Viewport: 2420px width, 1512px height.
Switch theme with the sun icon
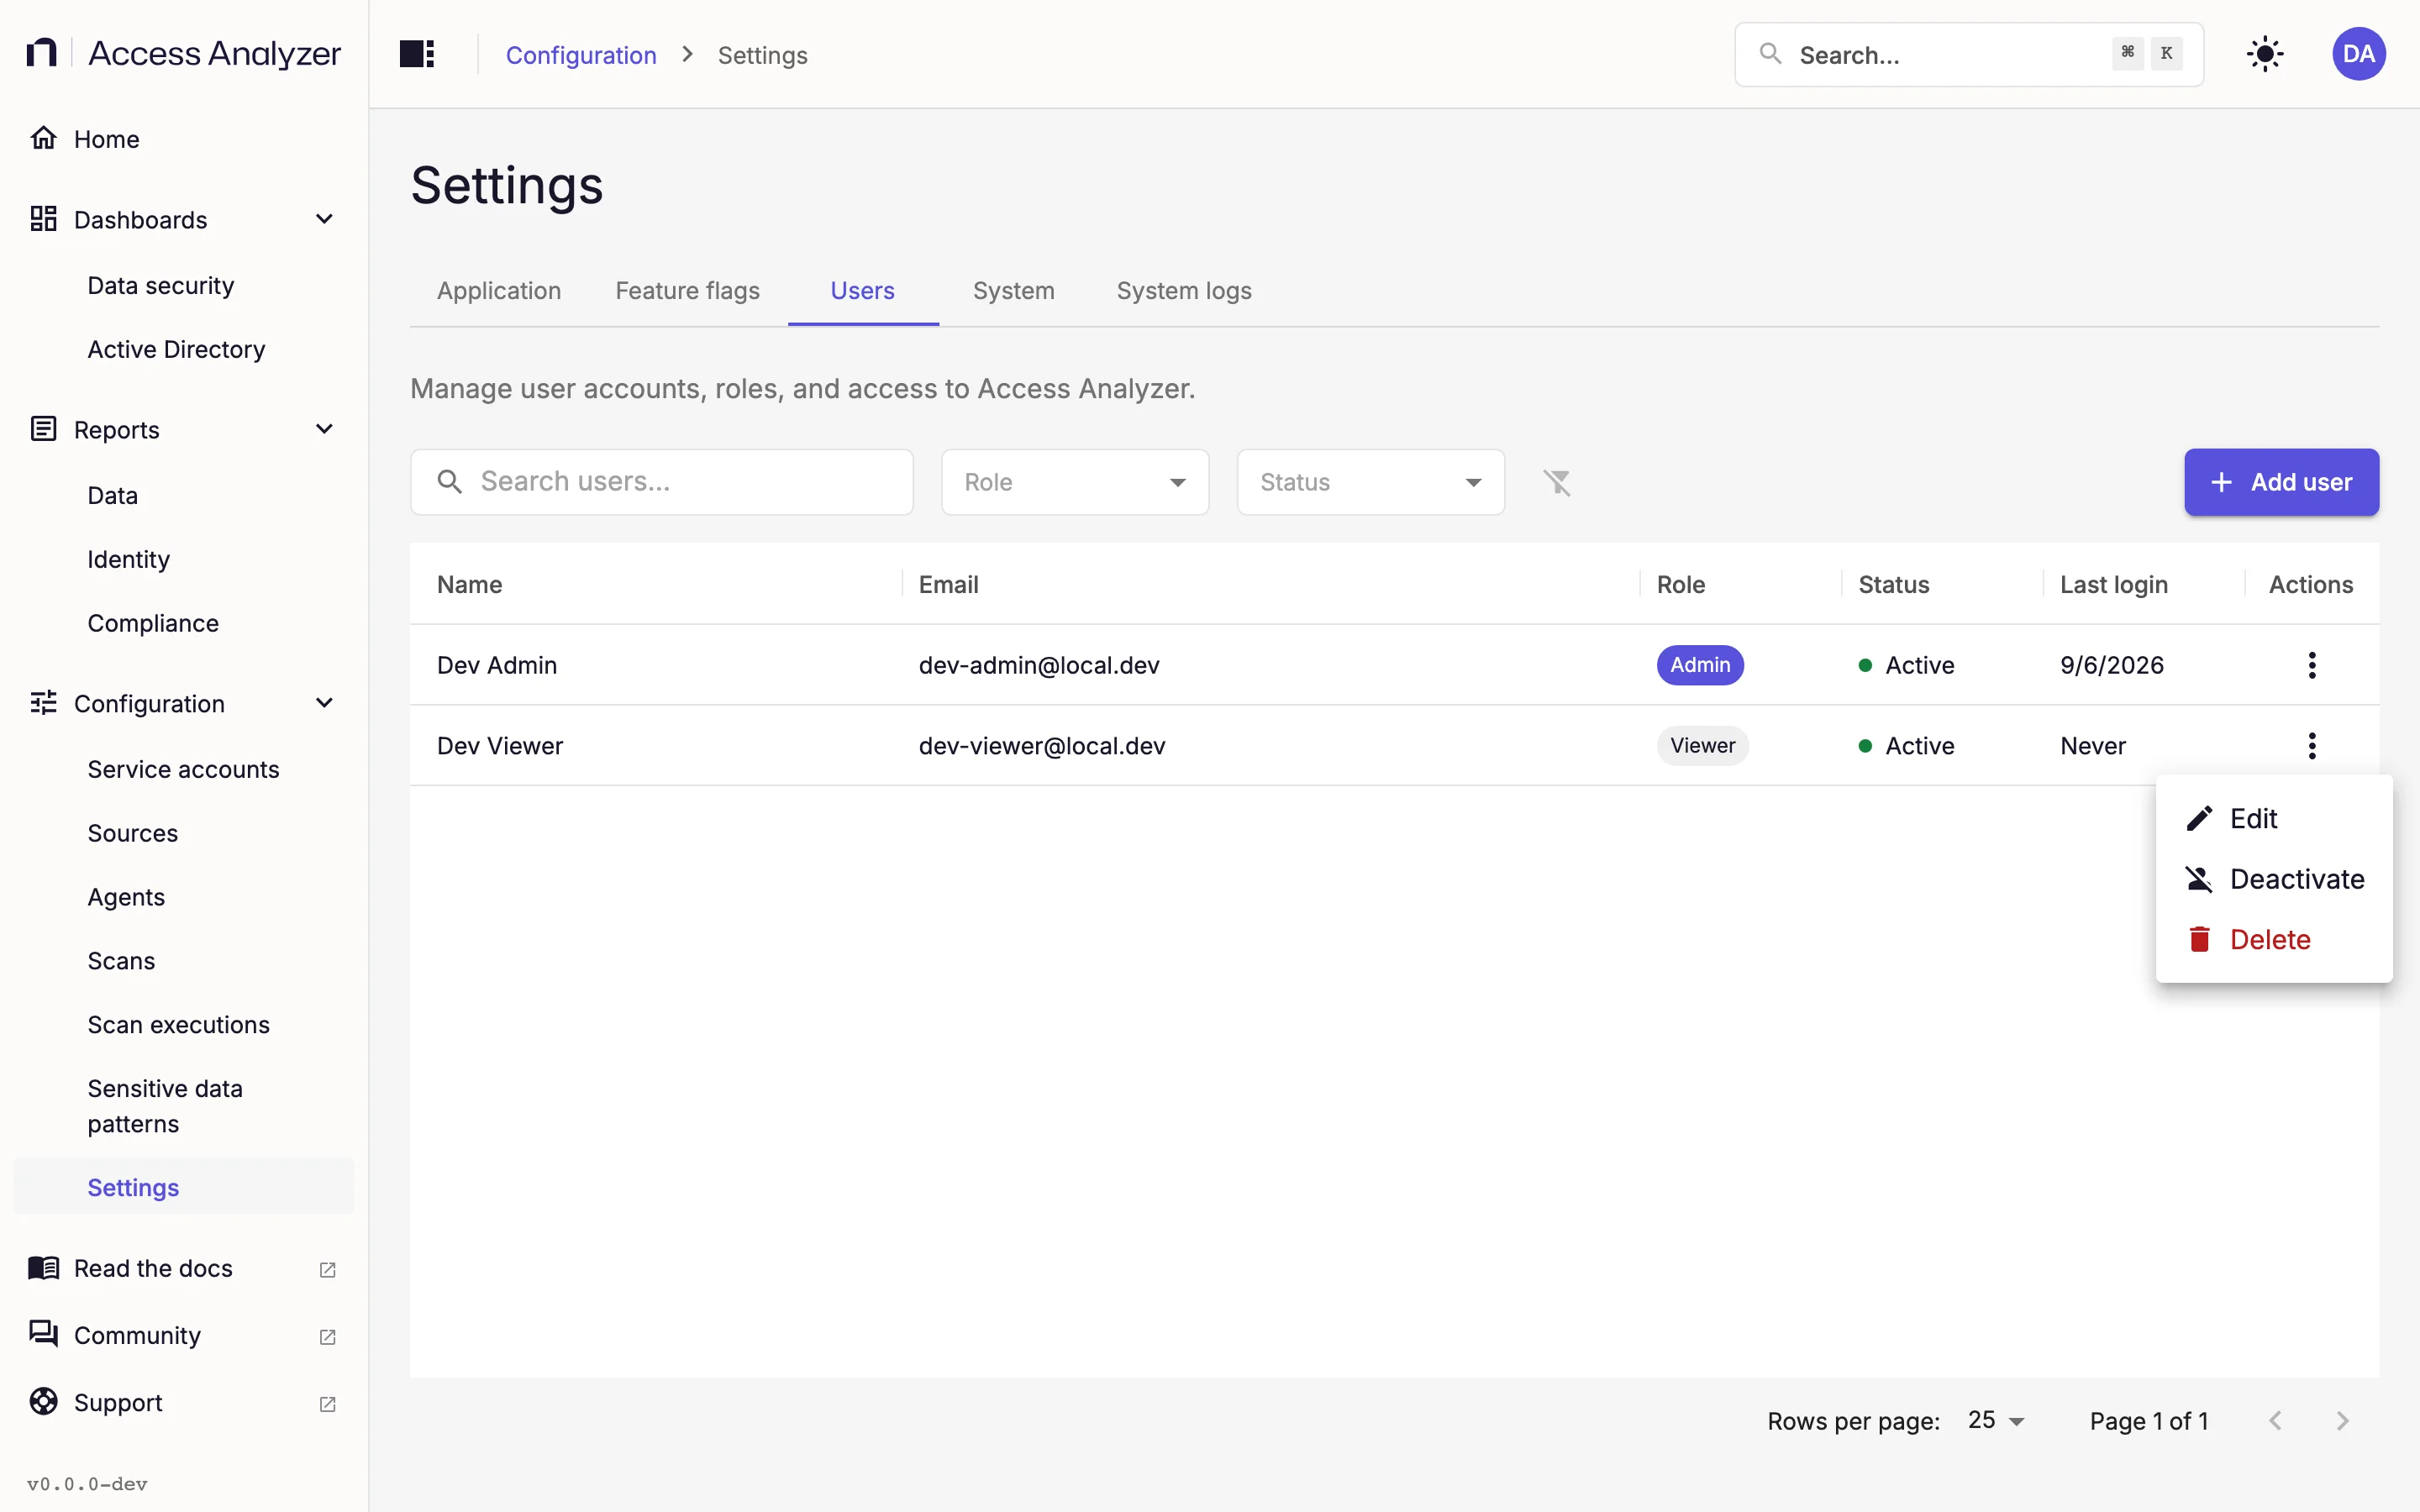click(x=2264, y=54)
